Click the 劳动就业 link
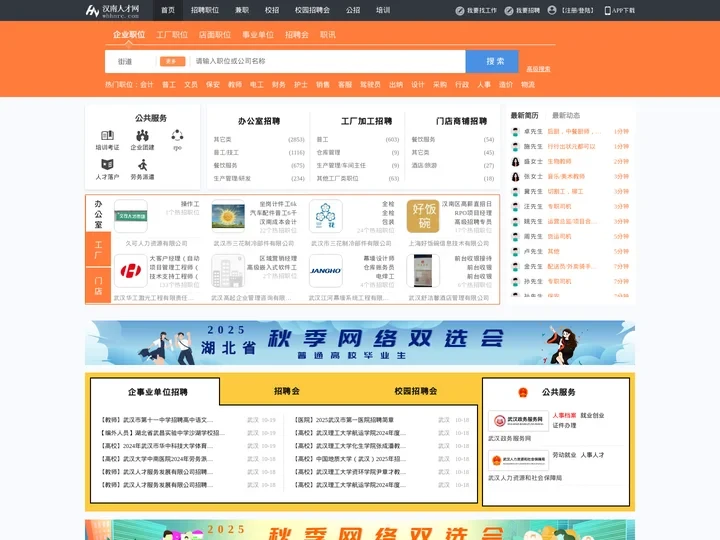The width and height of the screenshot is (720, 540). point(564,455)
